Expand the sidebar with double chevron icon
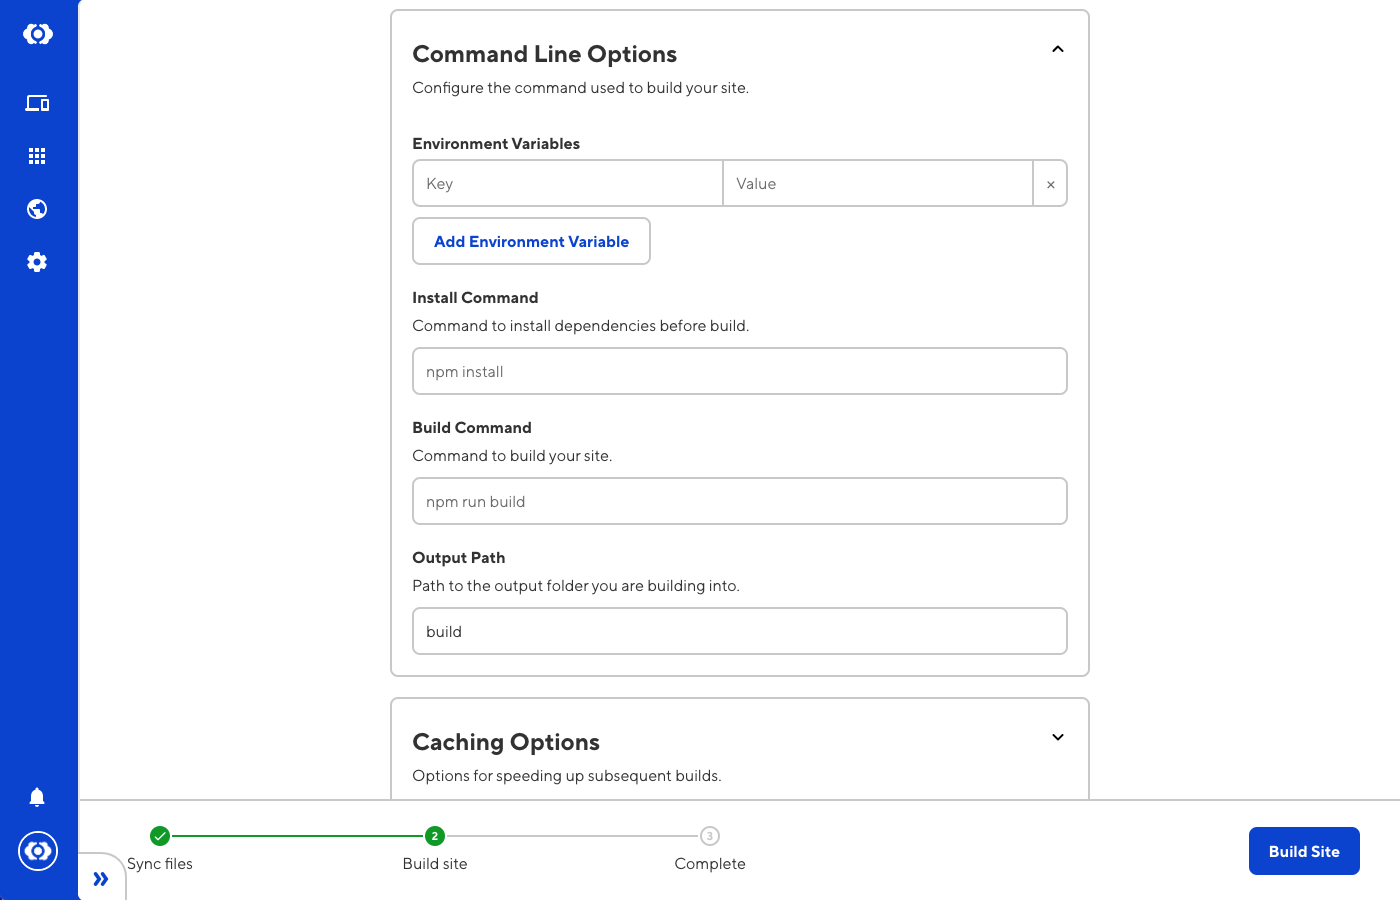 (x=101, y=879)
